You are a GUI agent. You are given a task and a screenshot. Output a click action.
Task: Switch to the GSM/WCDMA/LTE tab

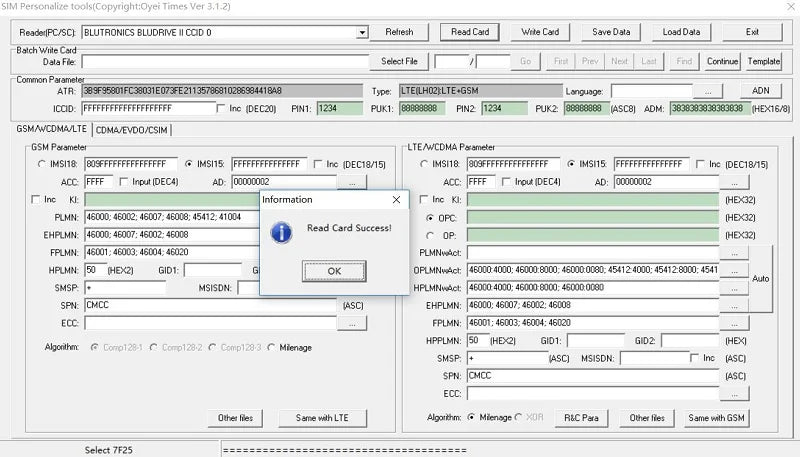pyautogui.click(x=52, y=129)
